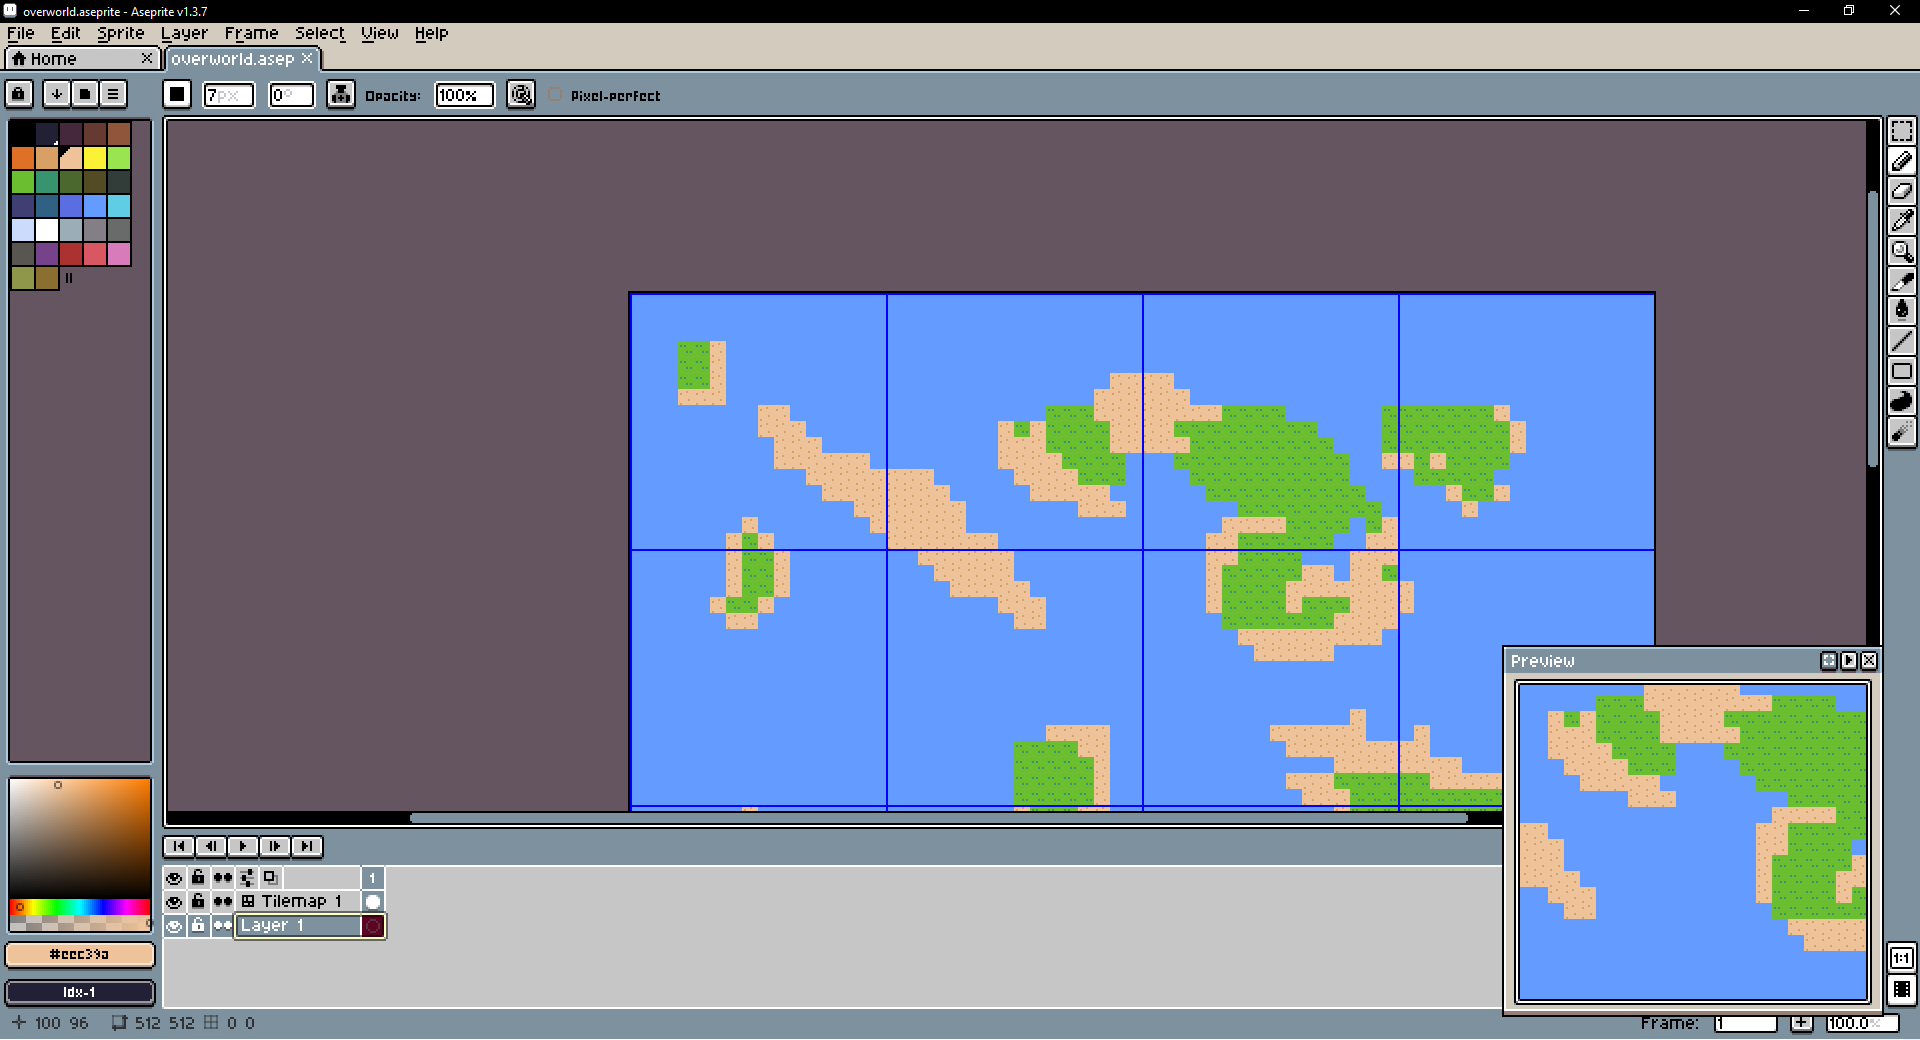Go to the first frame button
The height and width of the screenshot is (1040, 1920).
(179, 846)
